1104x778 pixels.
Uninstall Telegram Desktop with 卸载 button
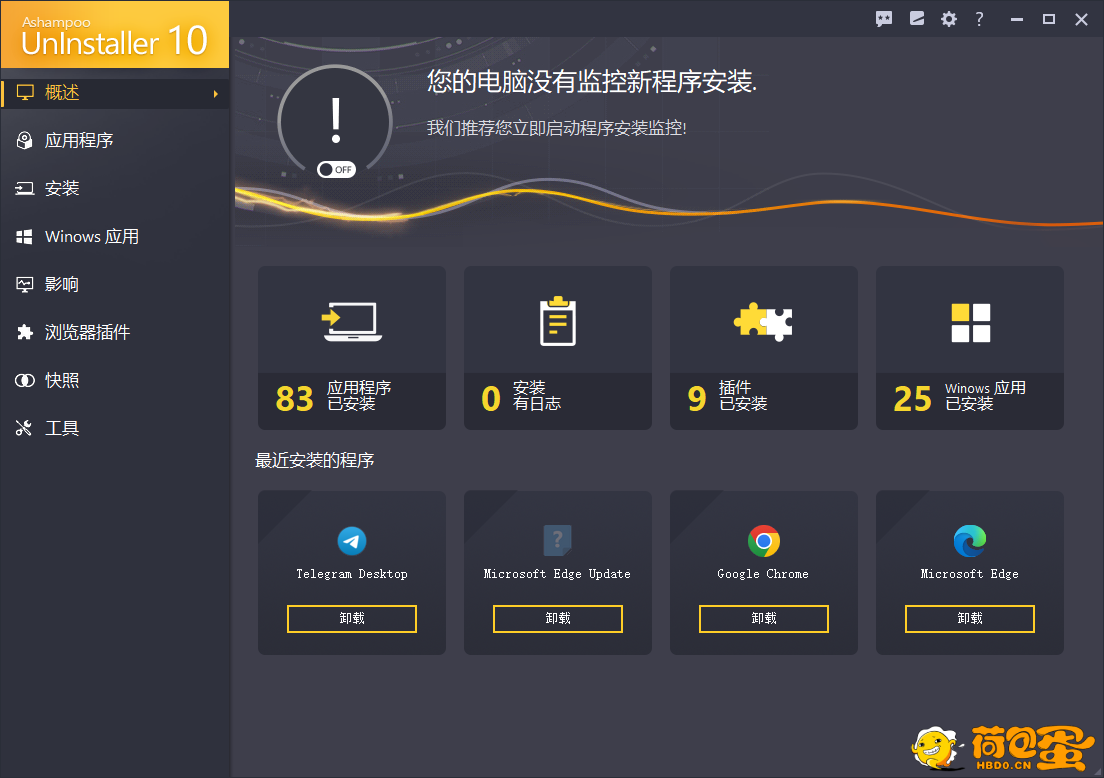point(352,618)
